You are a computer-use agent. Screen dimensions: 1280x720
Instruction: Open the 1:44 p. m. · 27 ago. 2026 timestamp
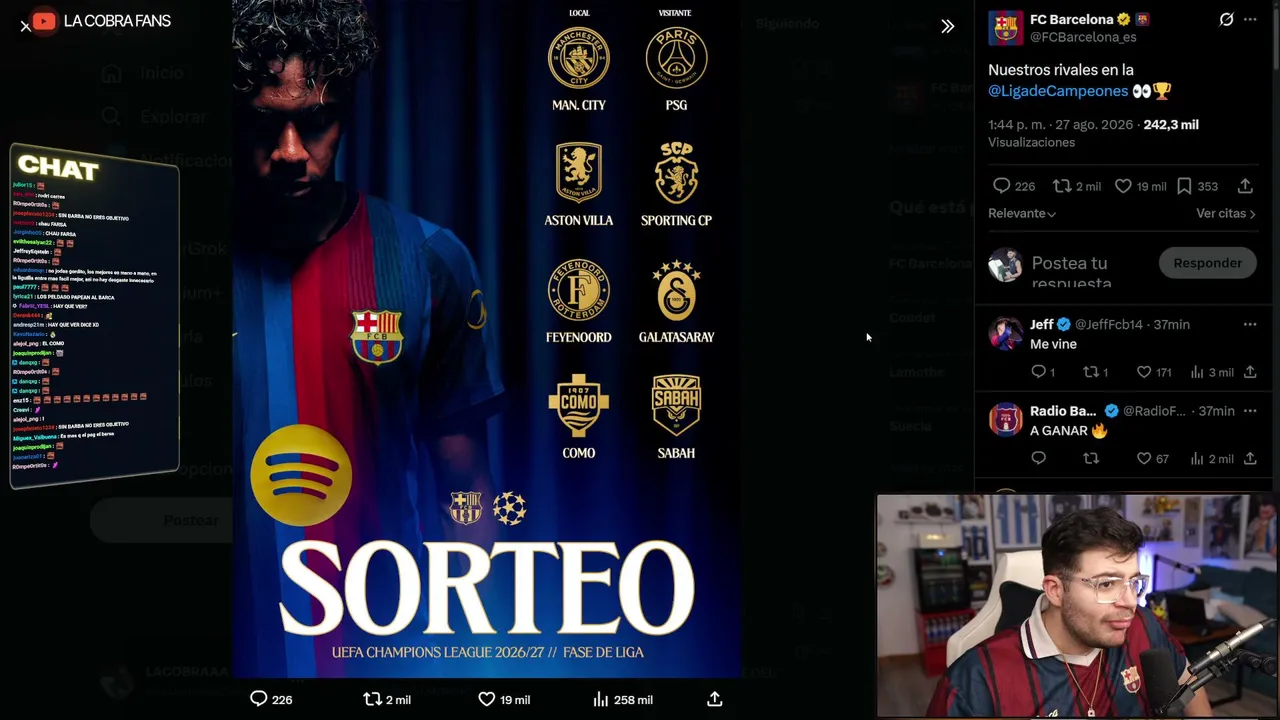coord(1060,125)
